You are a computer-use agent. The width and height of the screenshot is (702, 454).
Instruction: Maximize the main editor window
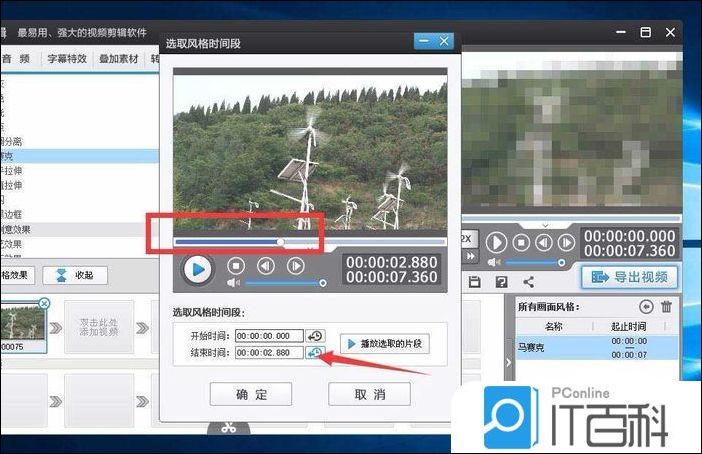[646, 32]
